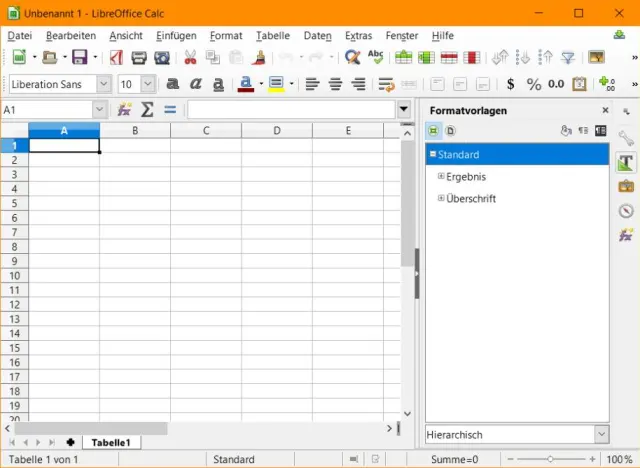
Task: Click the Save document icon
Action: click(x=79, y=57)
